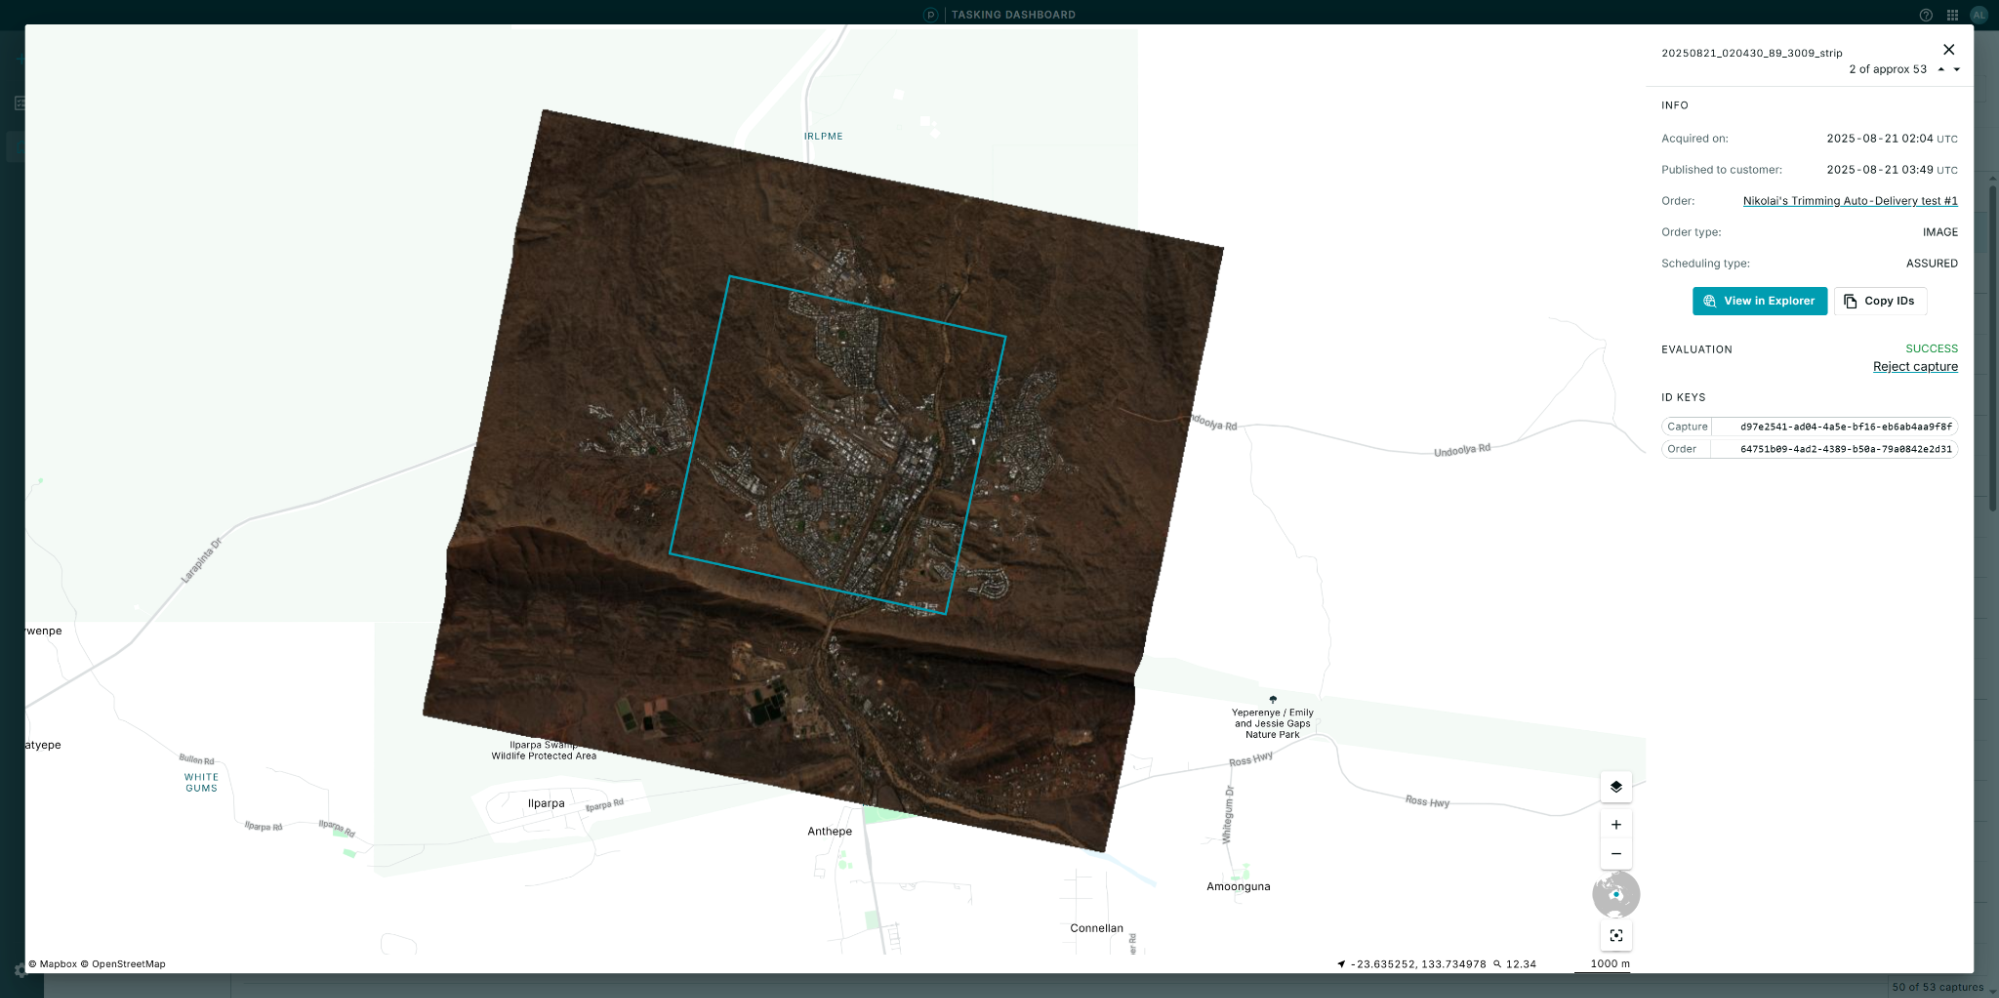Go to previous capture with up arrow

[1941, 70]
